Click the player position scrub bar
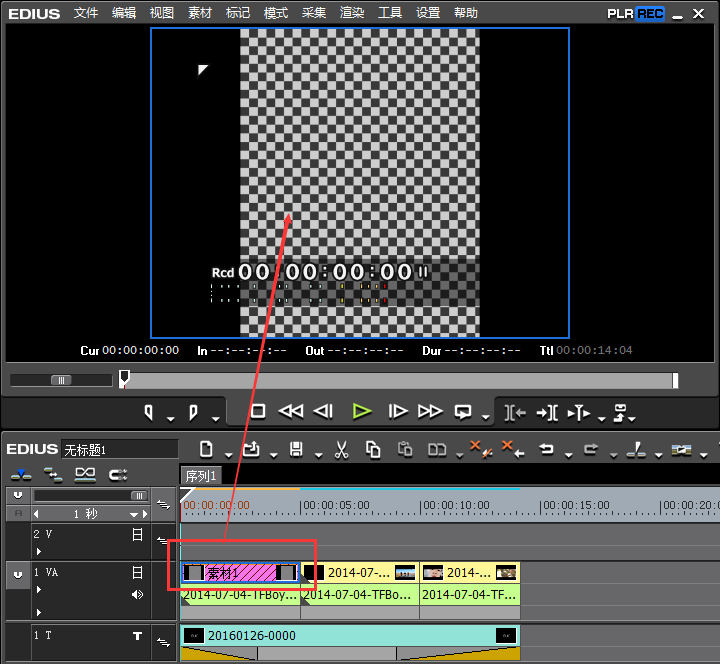720x664 pixels. (400, 380)
